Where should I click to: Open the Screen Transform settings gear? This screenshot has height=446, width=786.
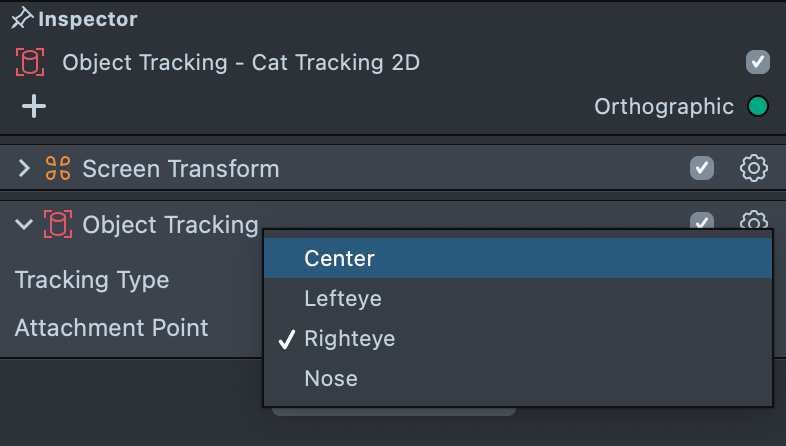coord(753,168)
